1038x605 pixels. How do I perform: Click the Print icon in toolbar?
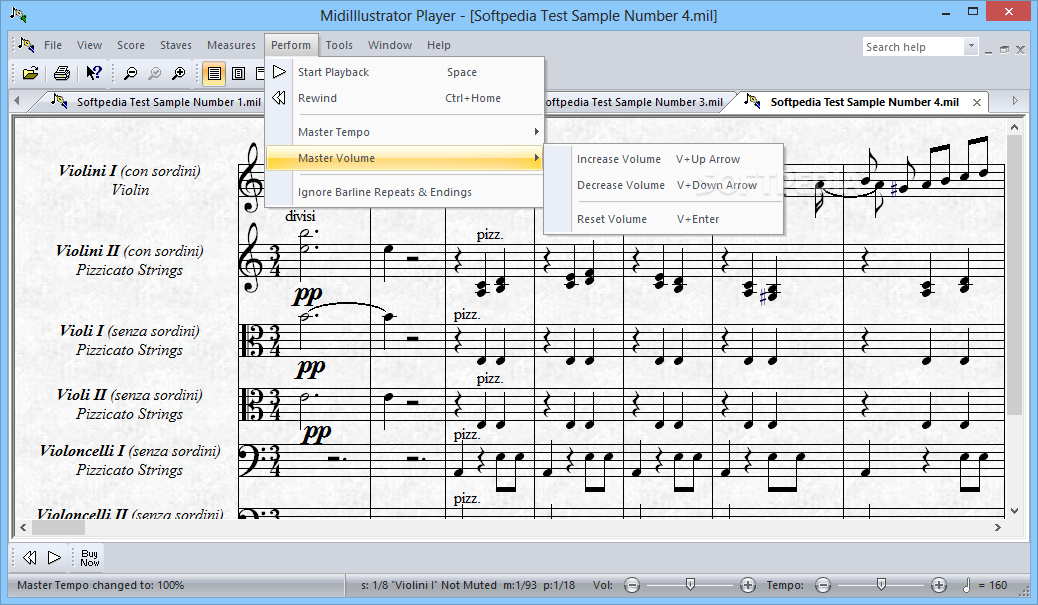coord(62,73)
